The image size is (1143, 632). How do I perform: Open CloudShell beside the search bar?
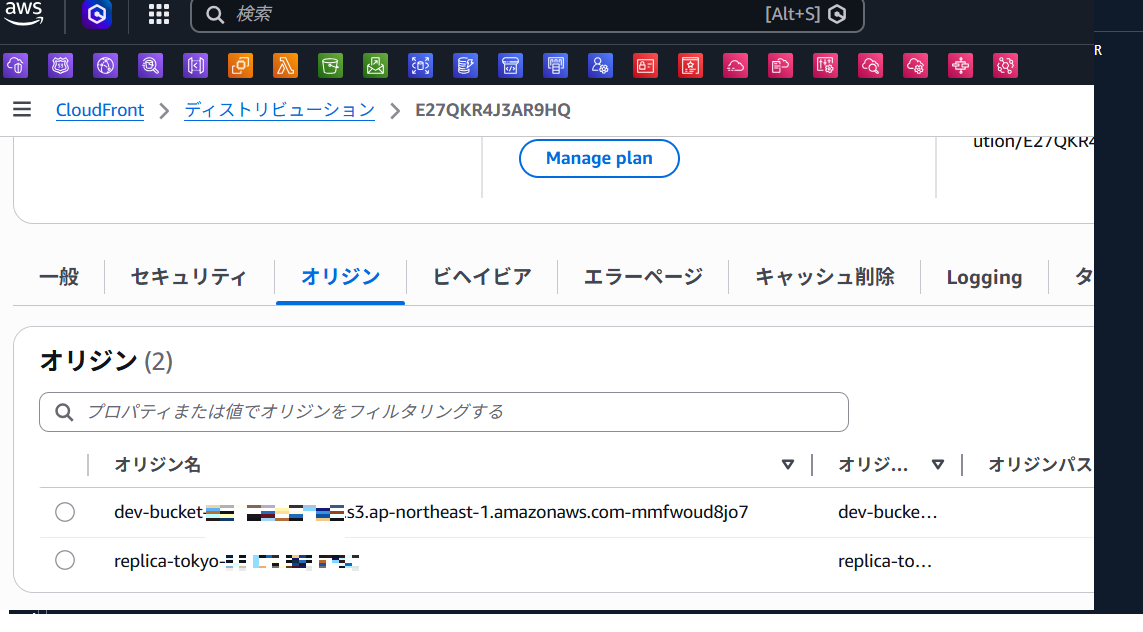(x=837, y=15)
